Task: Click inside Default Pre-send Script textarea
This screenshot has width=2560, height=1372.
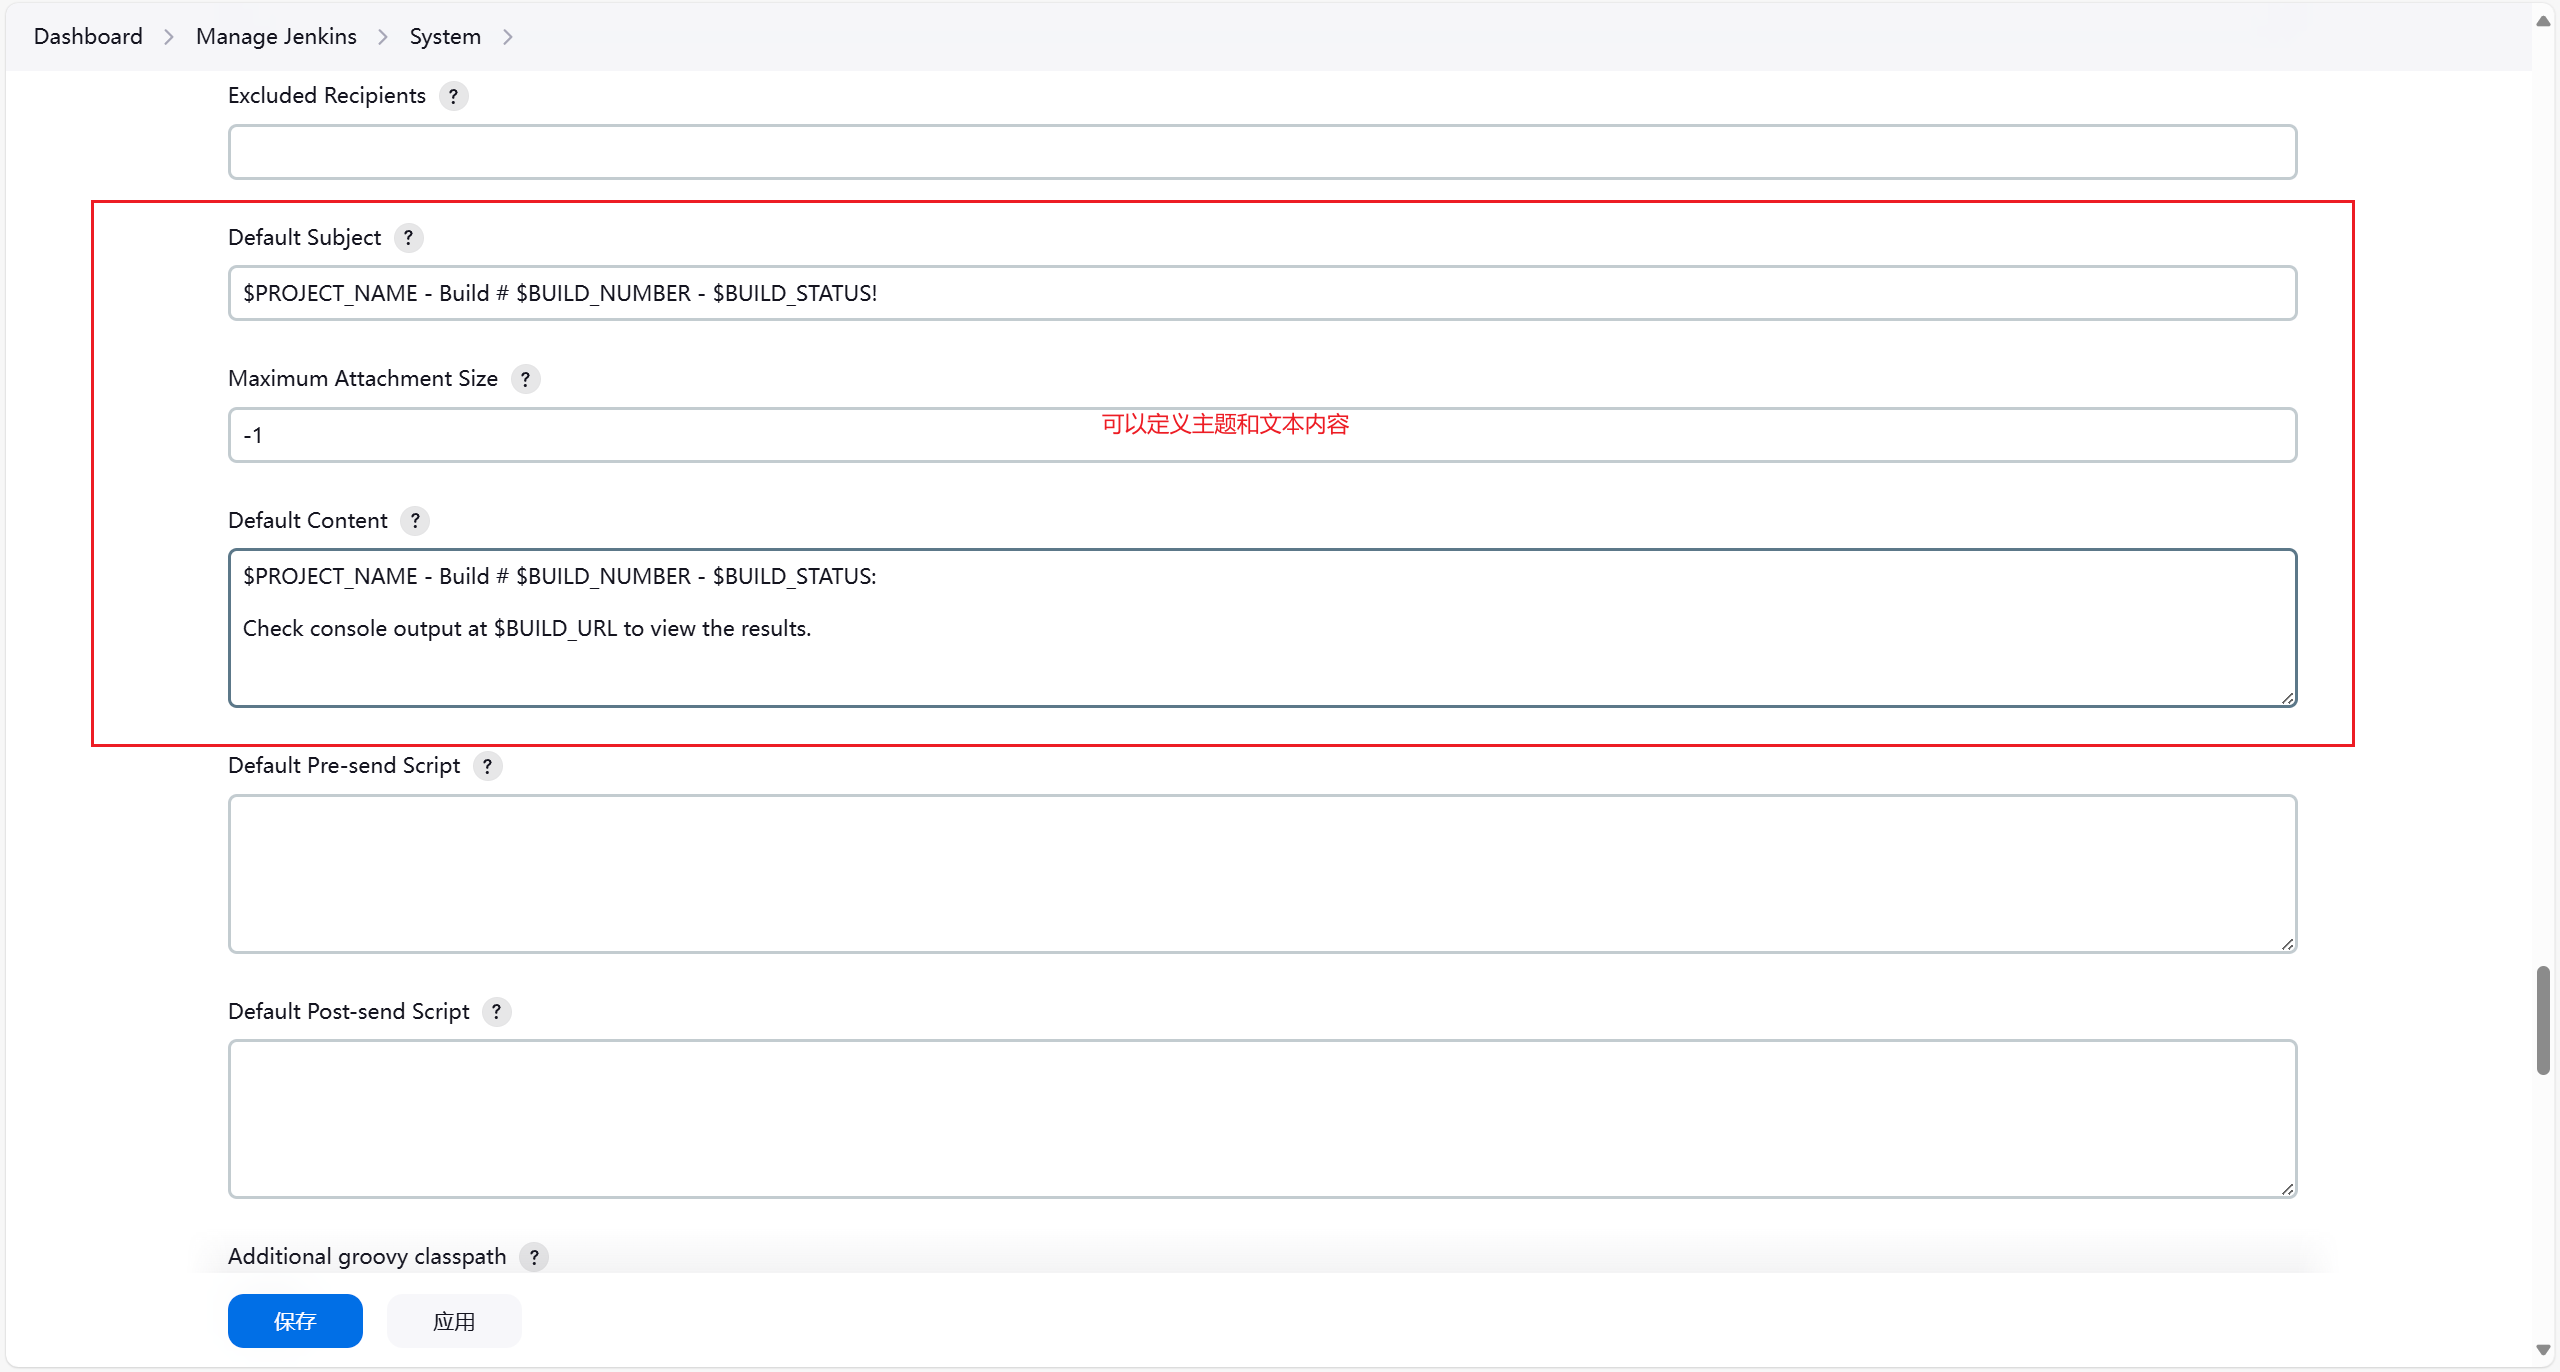Action: point(1262,874)
